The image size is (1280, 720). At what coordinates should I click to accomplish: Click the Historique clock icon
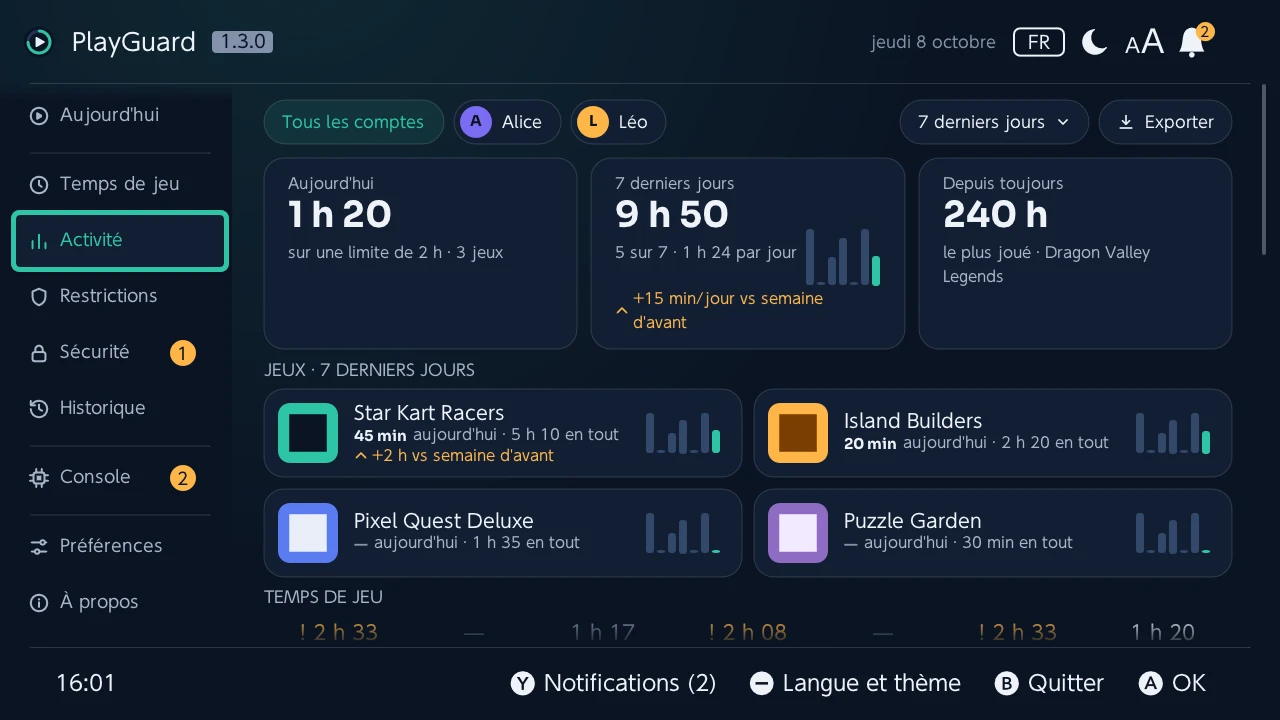[x=39, y=408]
